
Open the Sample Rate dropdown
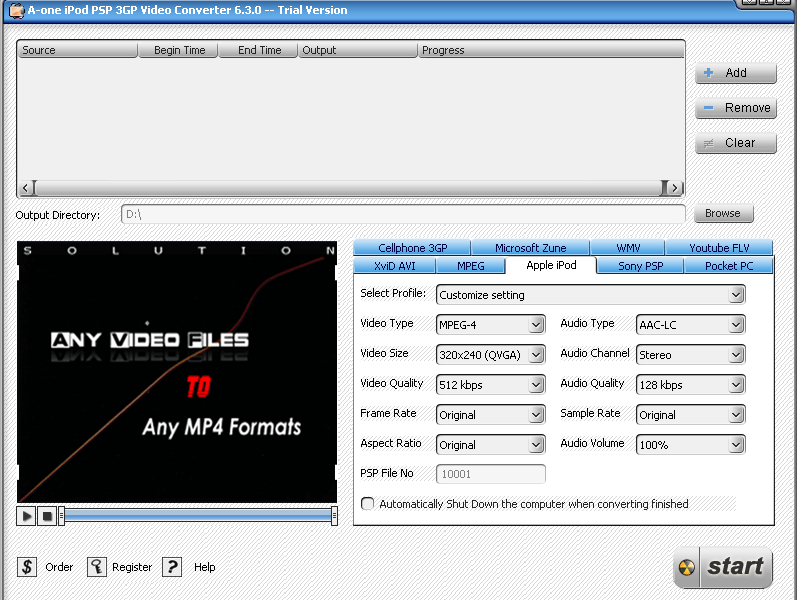(691, 415)
